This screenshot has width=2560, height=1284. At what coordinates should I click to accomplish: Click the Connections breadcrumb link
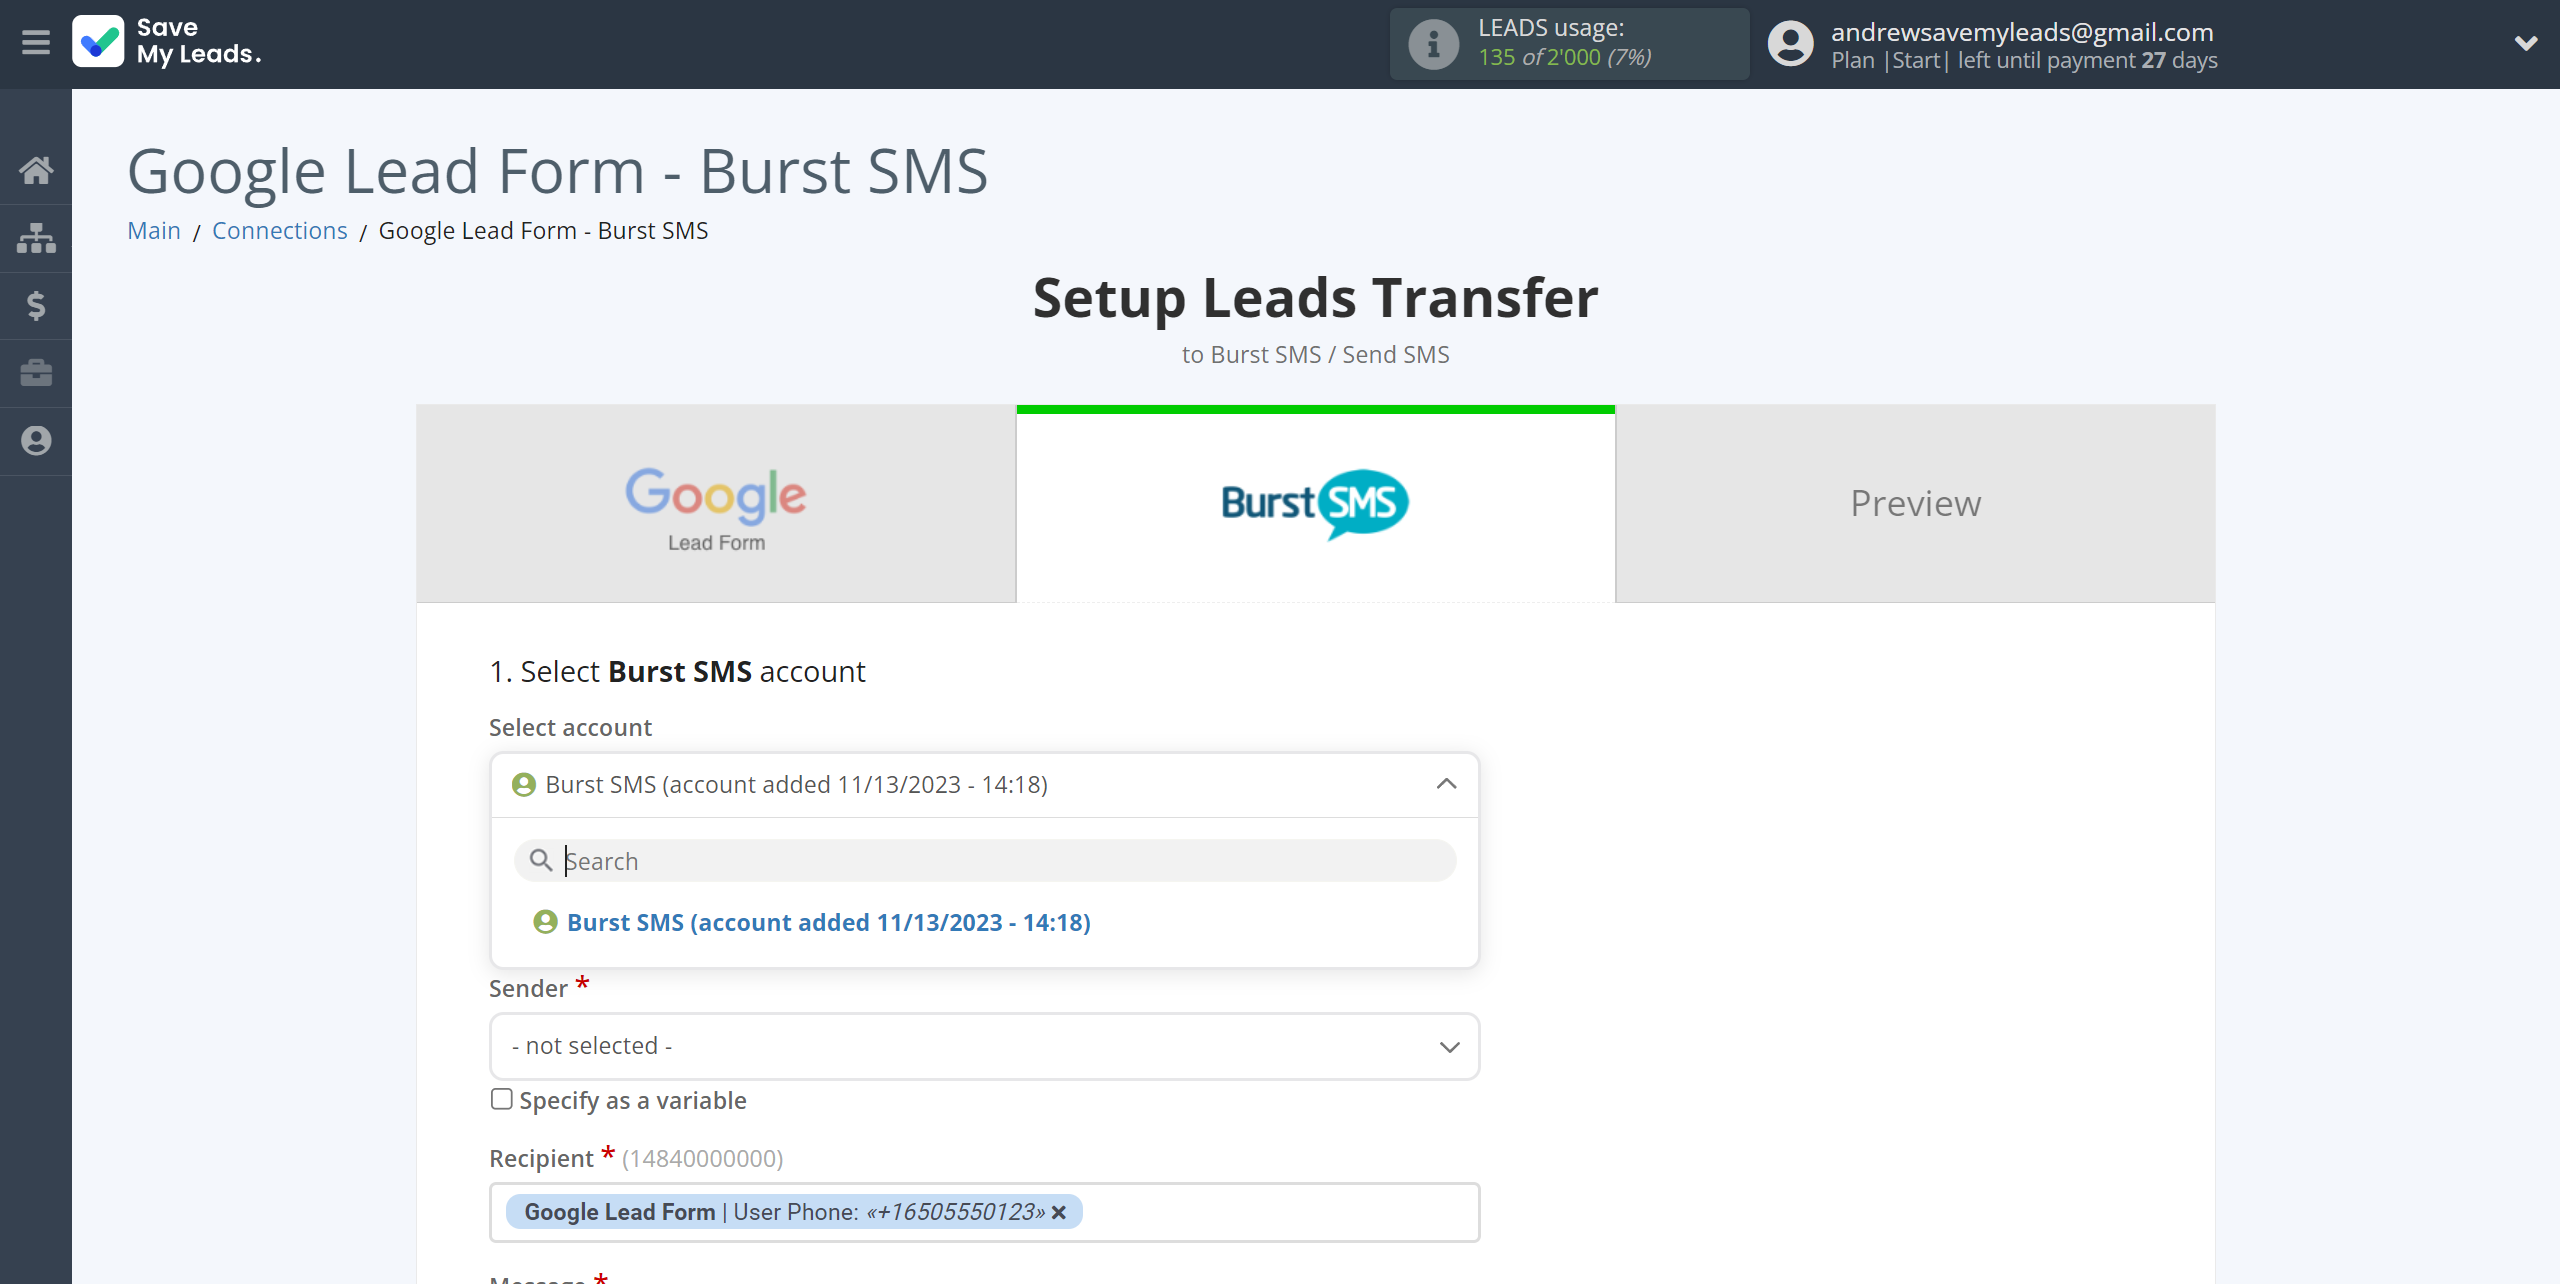tap(278, 229)
